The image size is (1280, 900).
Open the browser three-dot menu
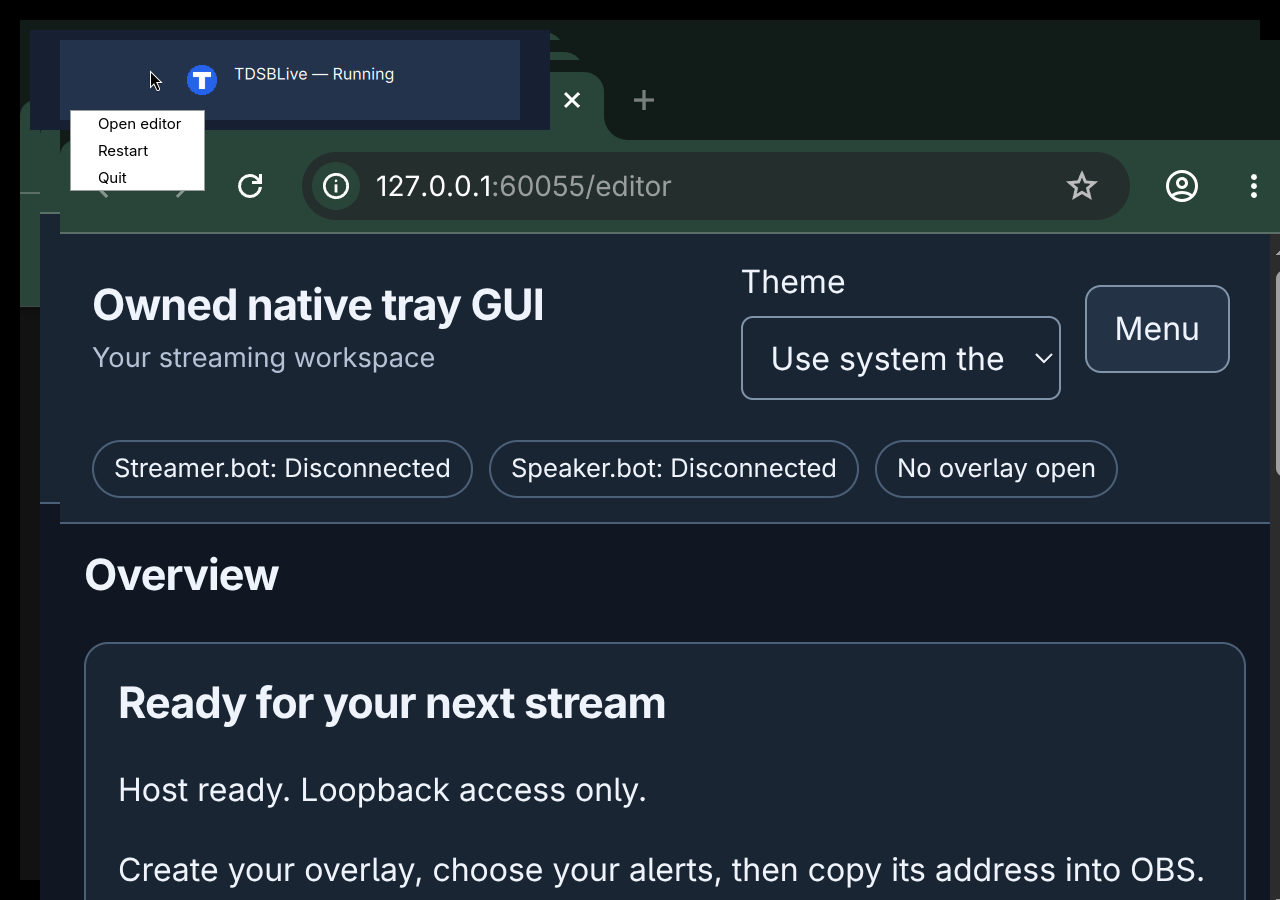(1254, 186)
